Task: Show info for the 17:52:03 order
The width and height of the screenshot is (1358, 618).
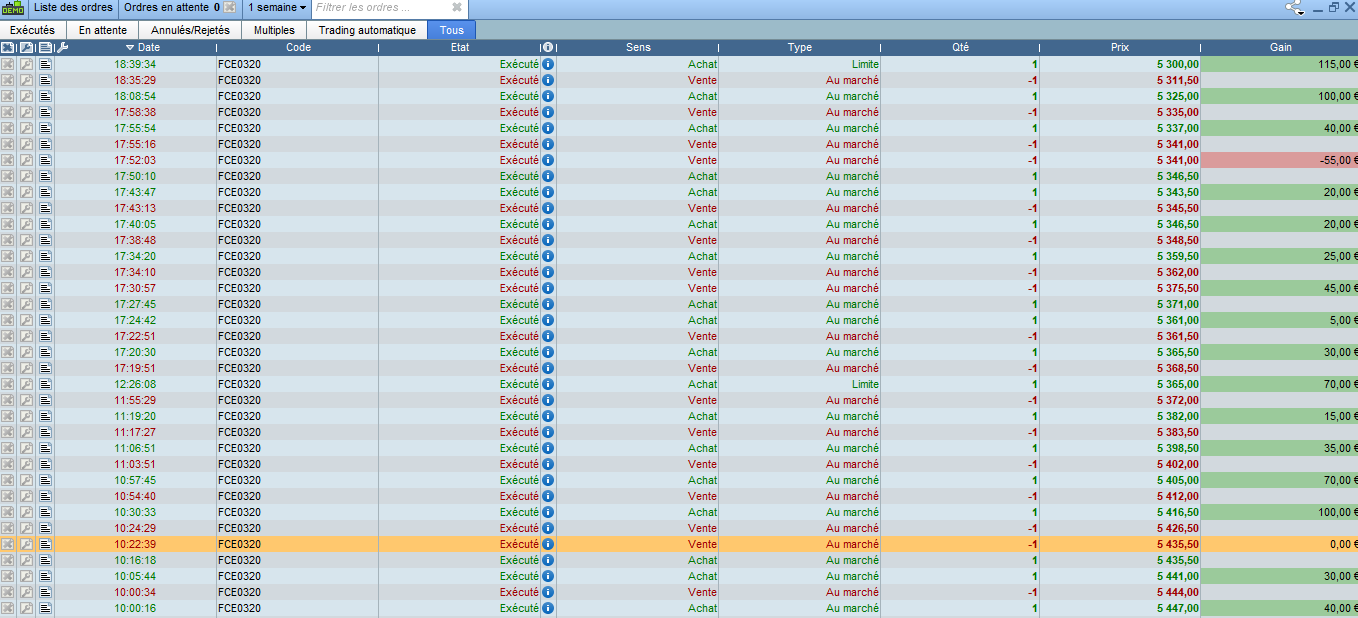Action: pos(548,160)
